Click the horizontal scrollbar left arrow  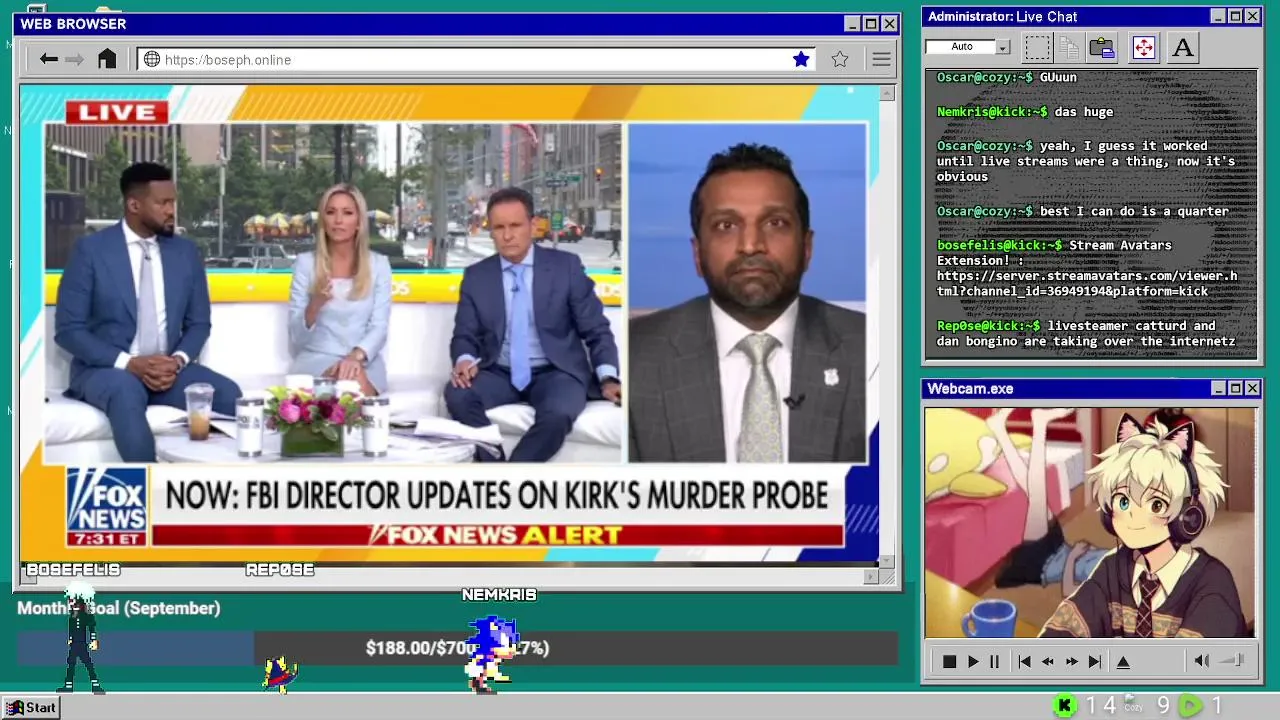[x=28, y=576]
